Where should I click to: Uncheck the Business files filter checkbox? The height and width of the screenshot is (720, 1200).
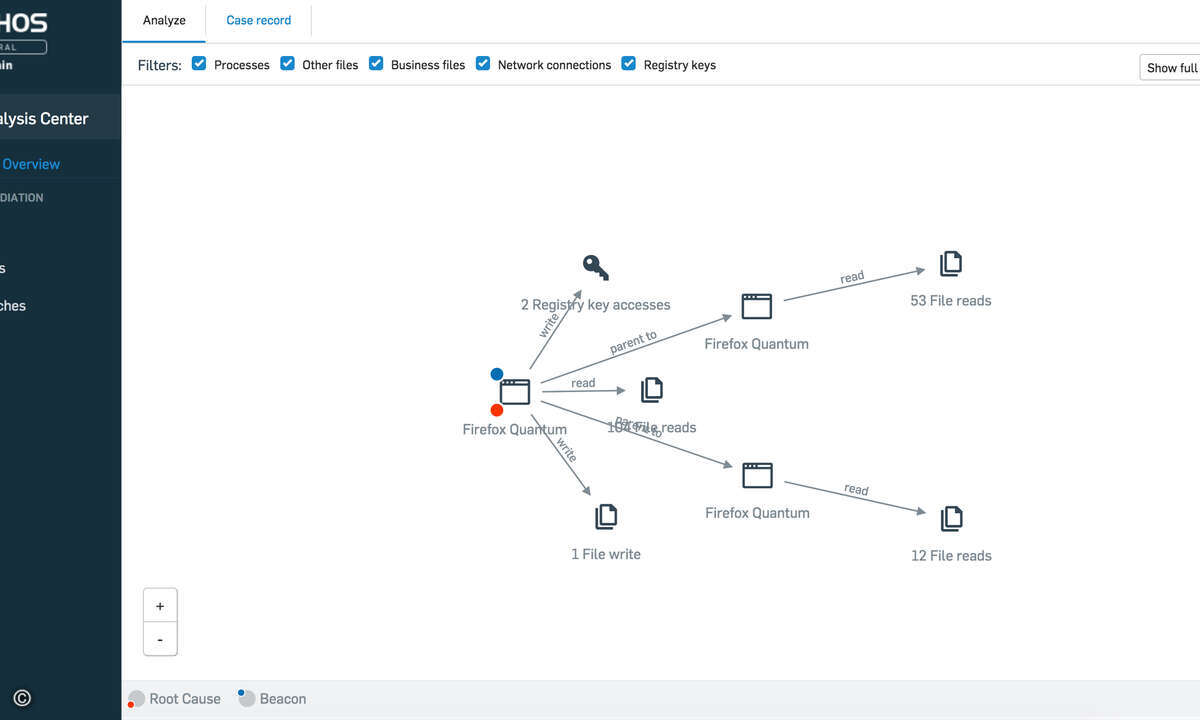[376, 63]
